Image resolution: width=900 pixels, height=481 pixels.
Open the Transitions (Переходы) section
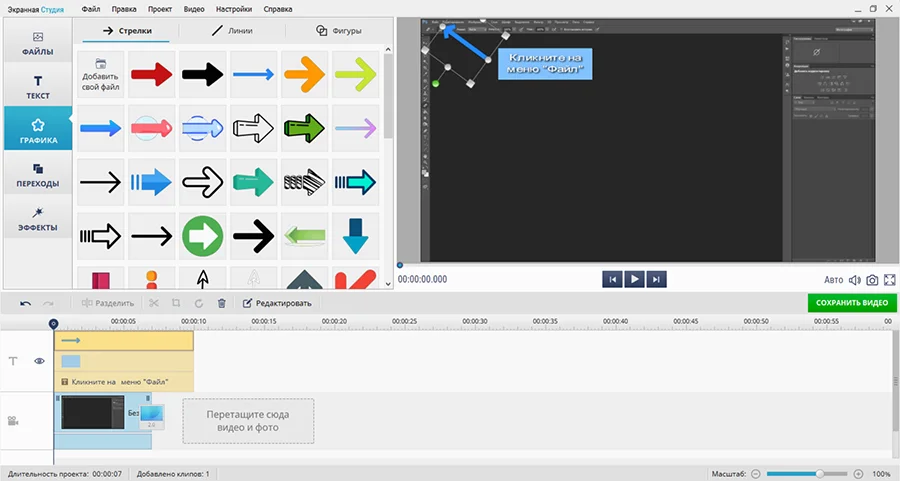click(37, 176)
